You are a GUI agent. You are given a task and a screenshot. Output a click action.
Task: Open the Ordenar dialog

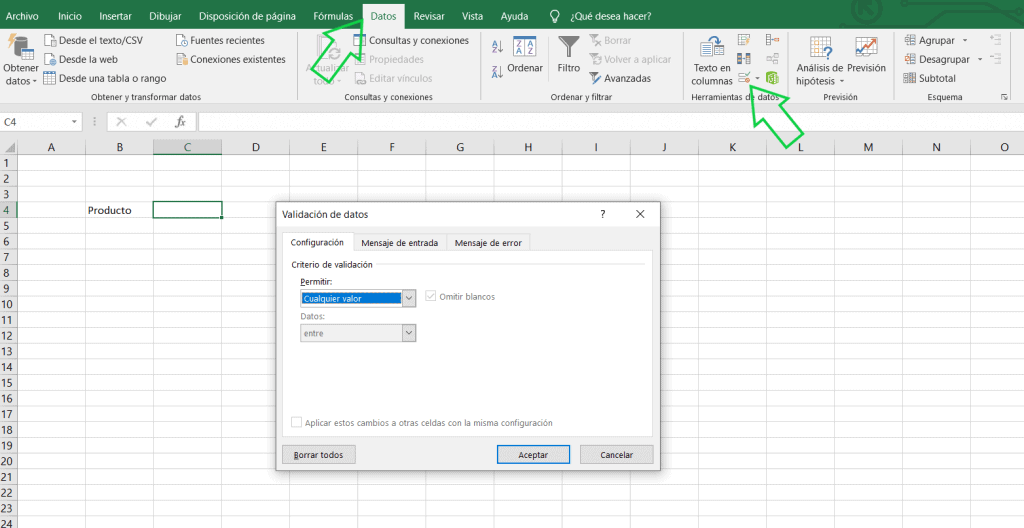click(525, 54)
